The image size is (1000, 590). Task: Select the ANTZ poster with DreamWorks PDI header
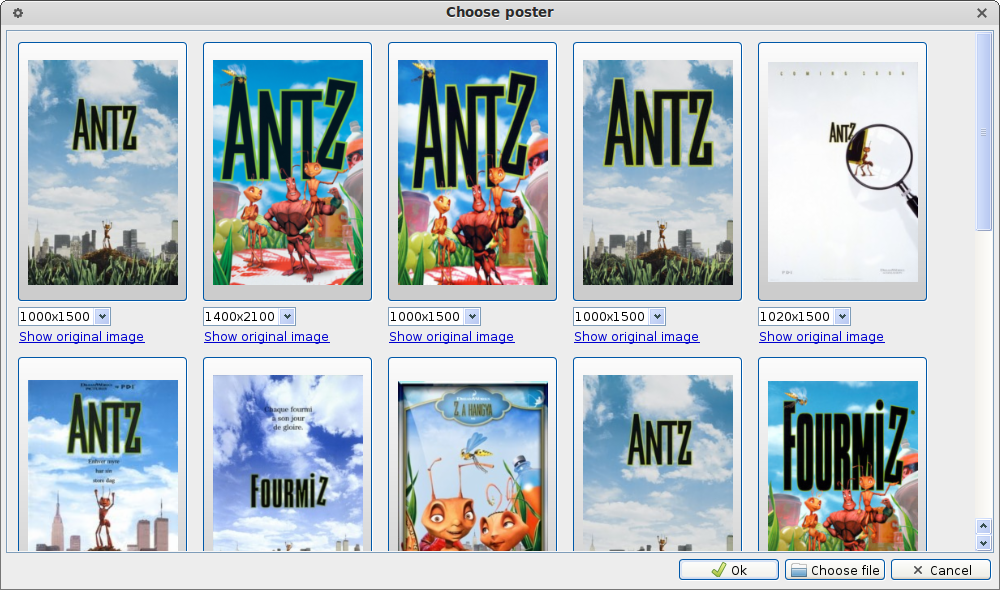(x=103, y=454)
